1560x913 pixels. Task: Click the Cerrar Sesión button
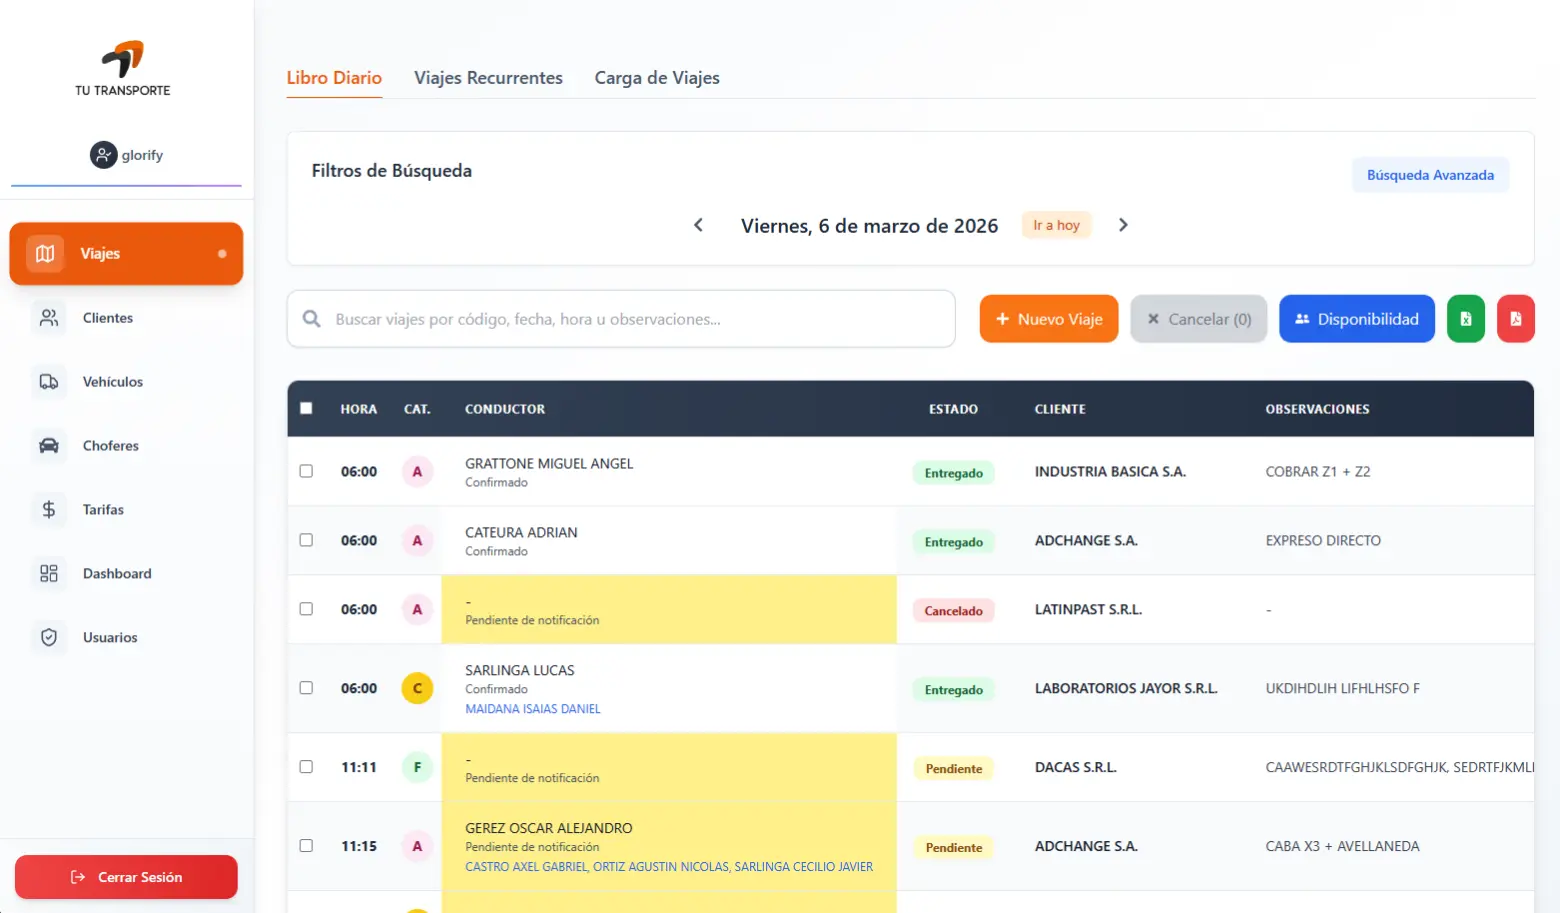point(126,877)
